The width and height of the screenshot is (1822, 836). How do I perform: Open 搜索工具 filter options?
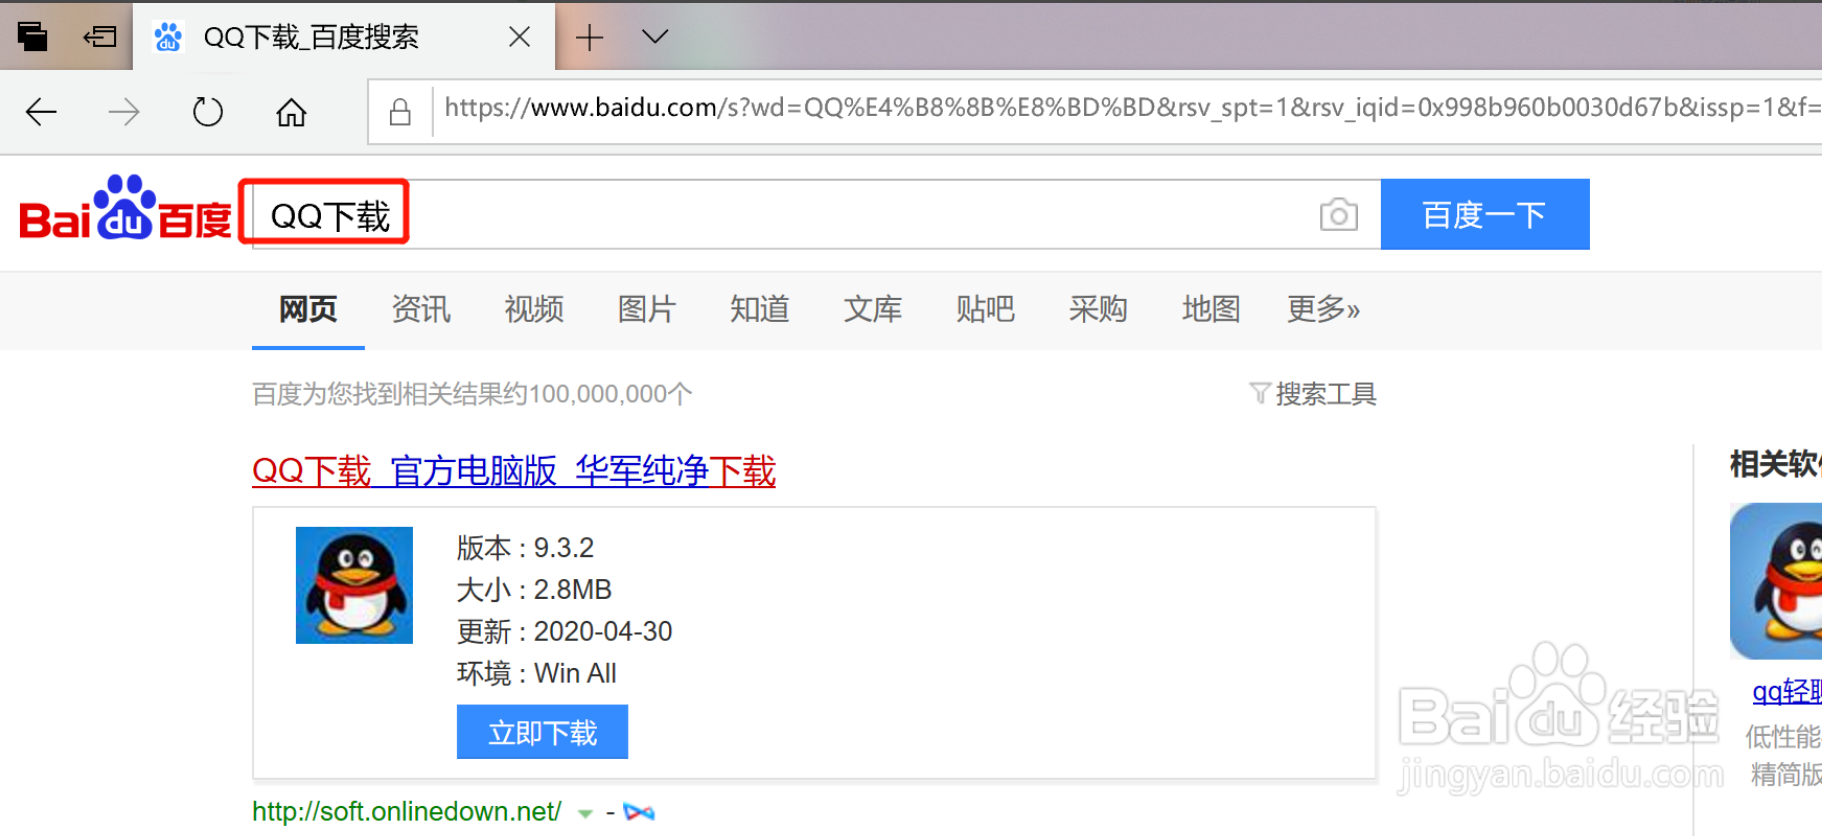pos(1313,394)
